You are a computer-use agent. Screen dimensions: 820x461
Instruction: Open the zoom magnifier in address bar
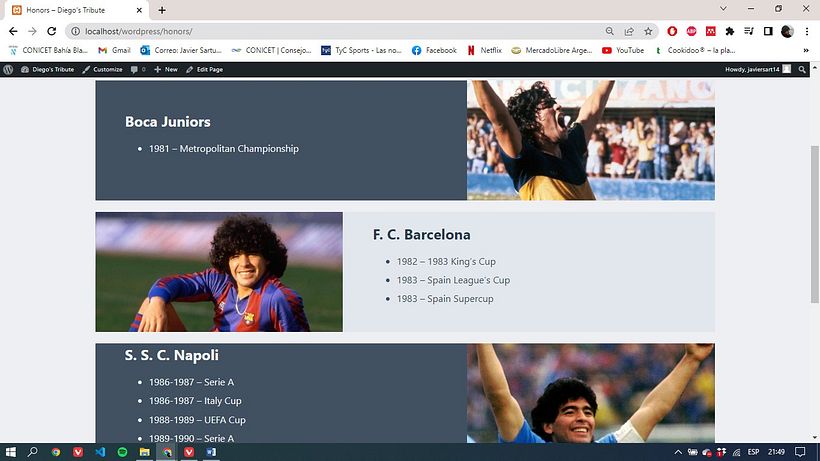609,31
